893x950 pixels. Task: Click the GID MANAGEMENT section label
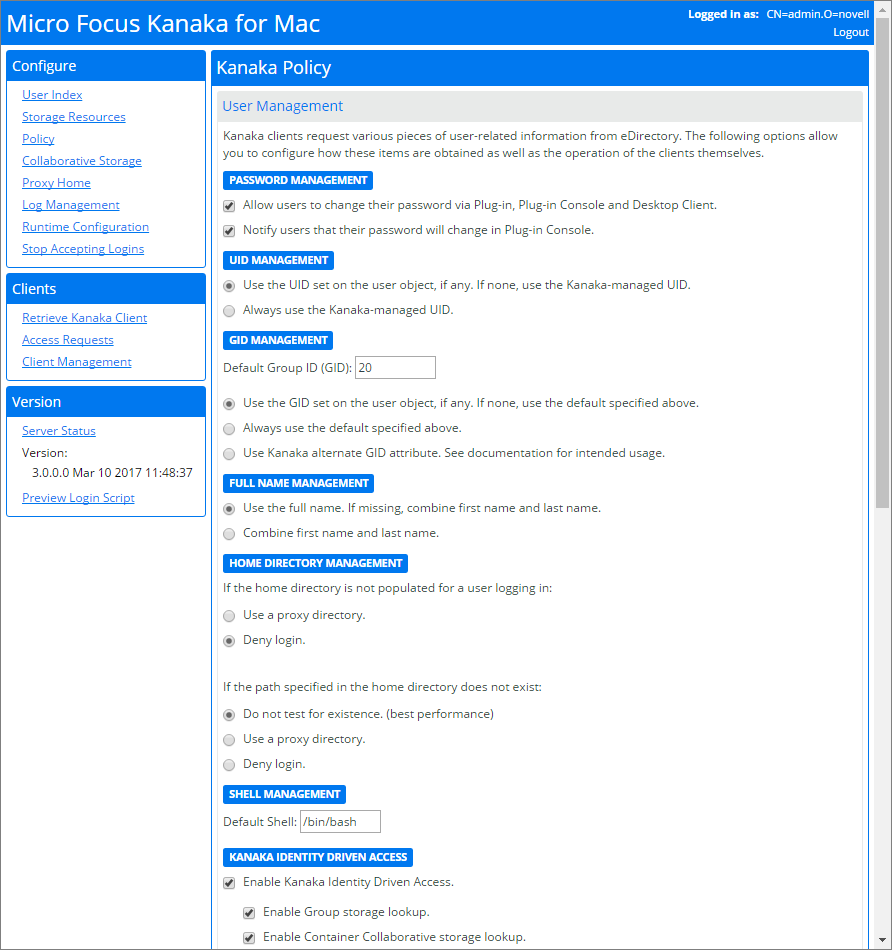click(x=278, y=340)
